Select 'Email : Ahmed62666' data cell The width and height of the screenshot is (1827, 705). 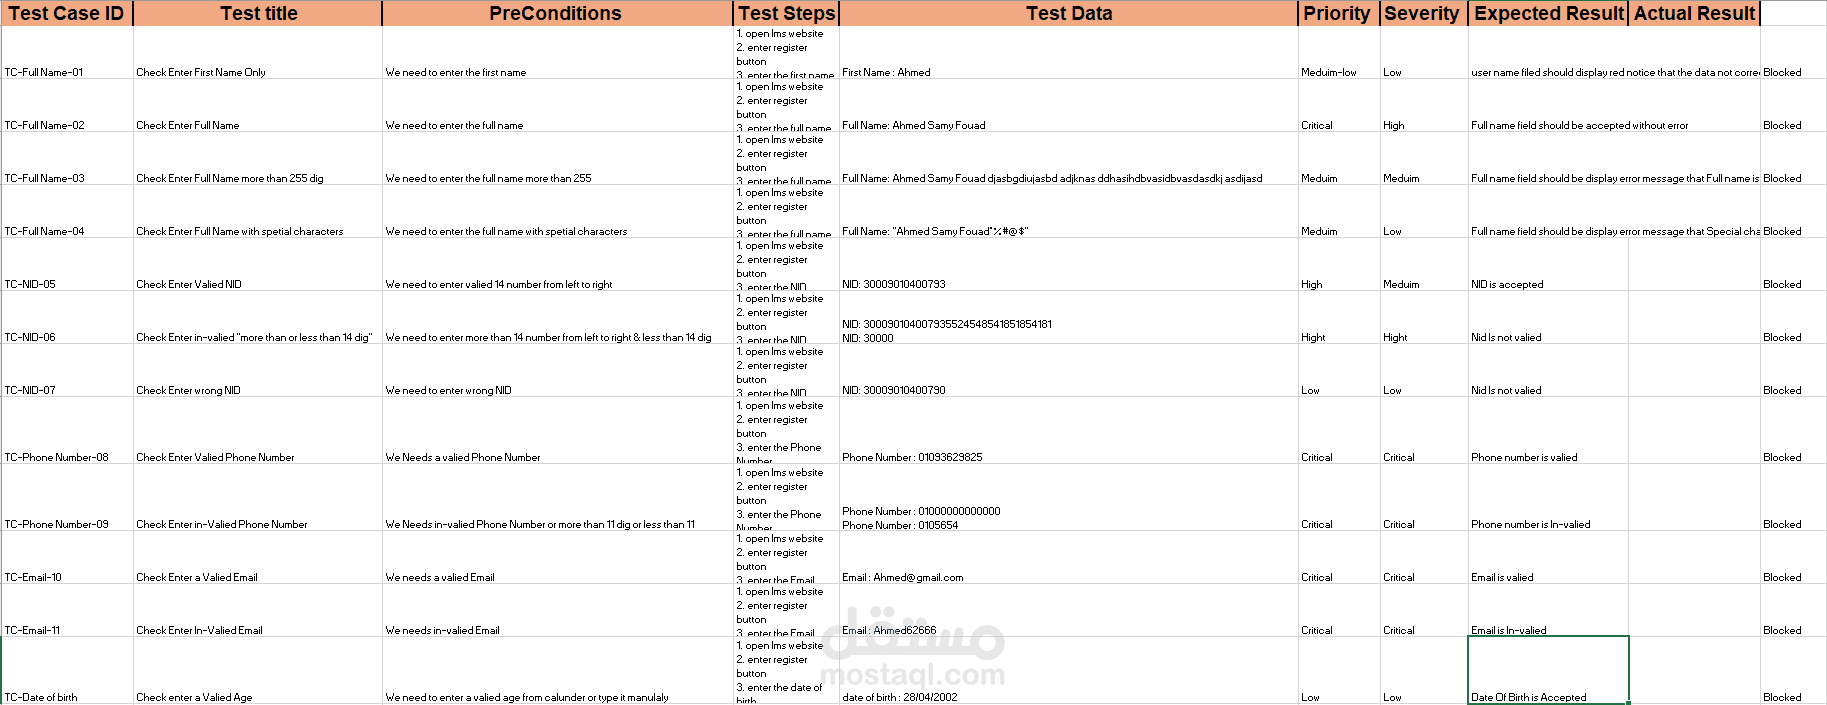pos(1068,611)
